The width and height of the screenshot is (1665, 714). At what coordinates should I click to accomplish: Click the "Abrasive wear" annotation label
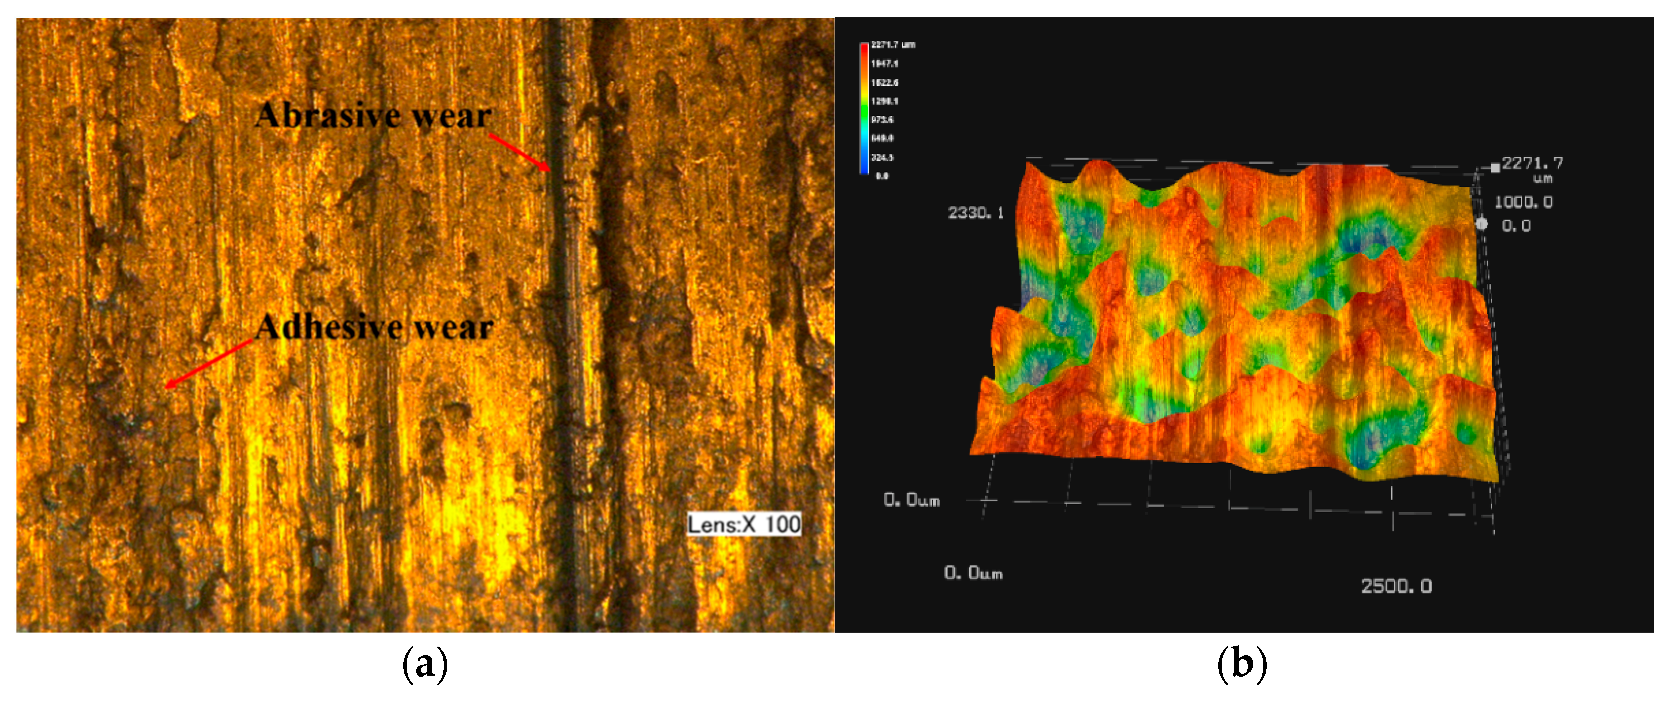point(373,116)
